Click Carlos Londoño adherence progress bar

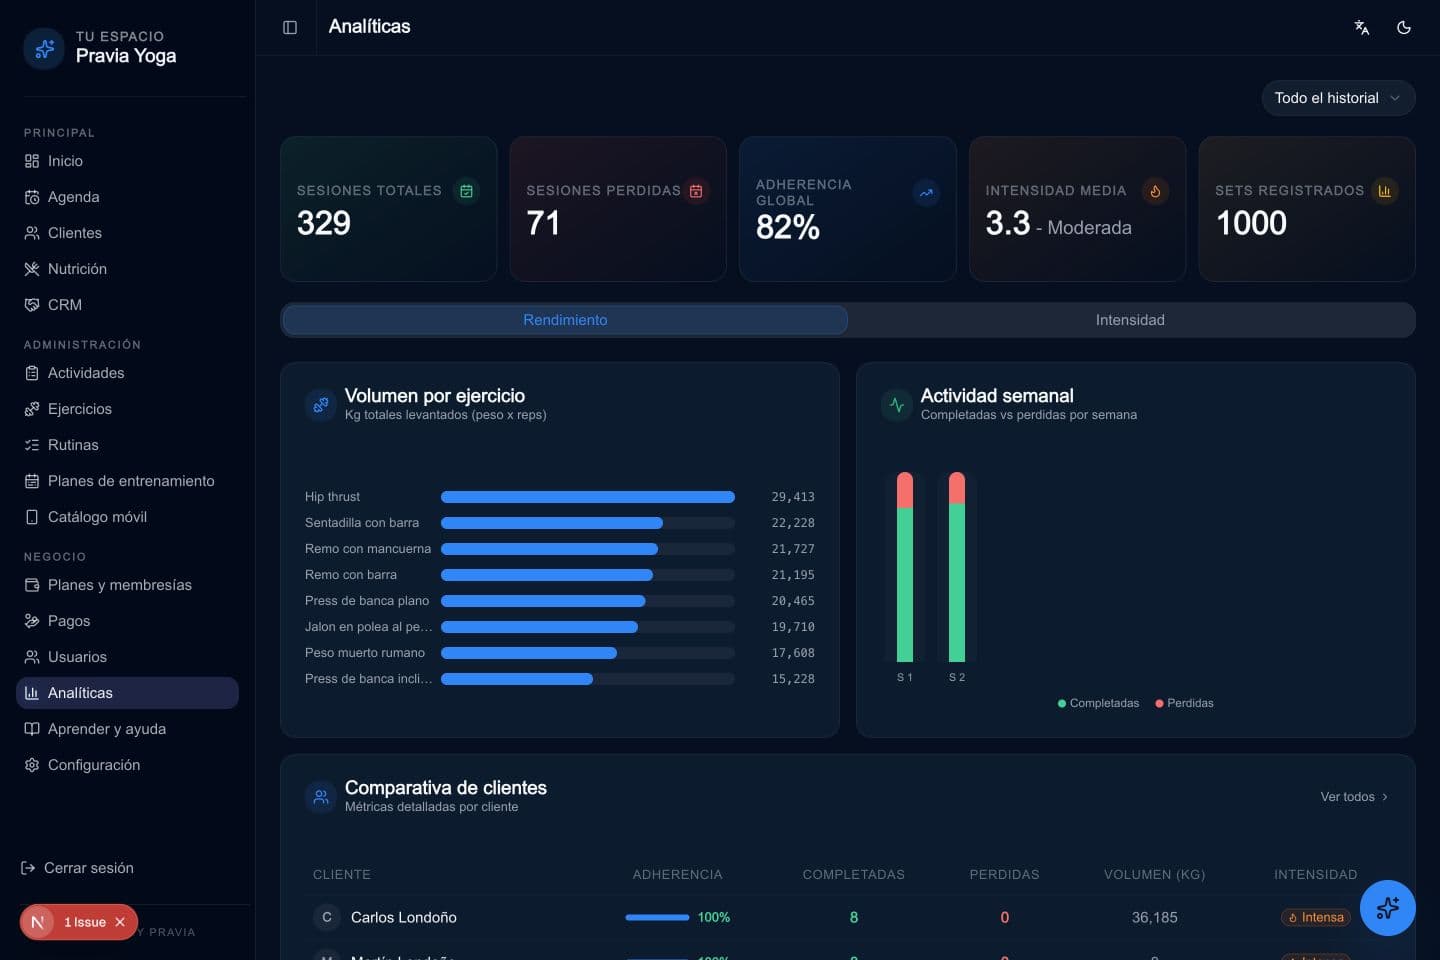(x=657, y=917)
